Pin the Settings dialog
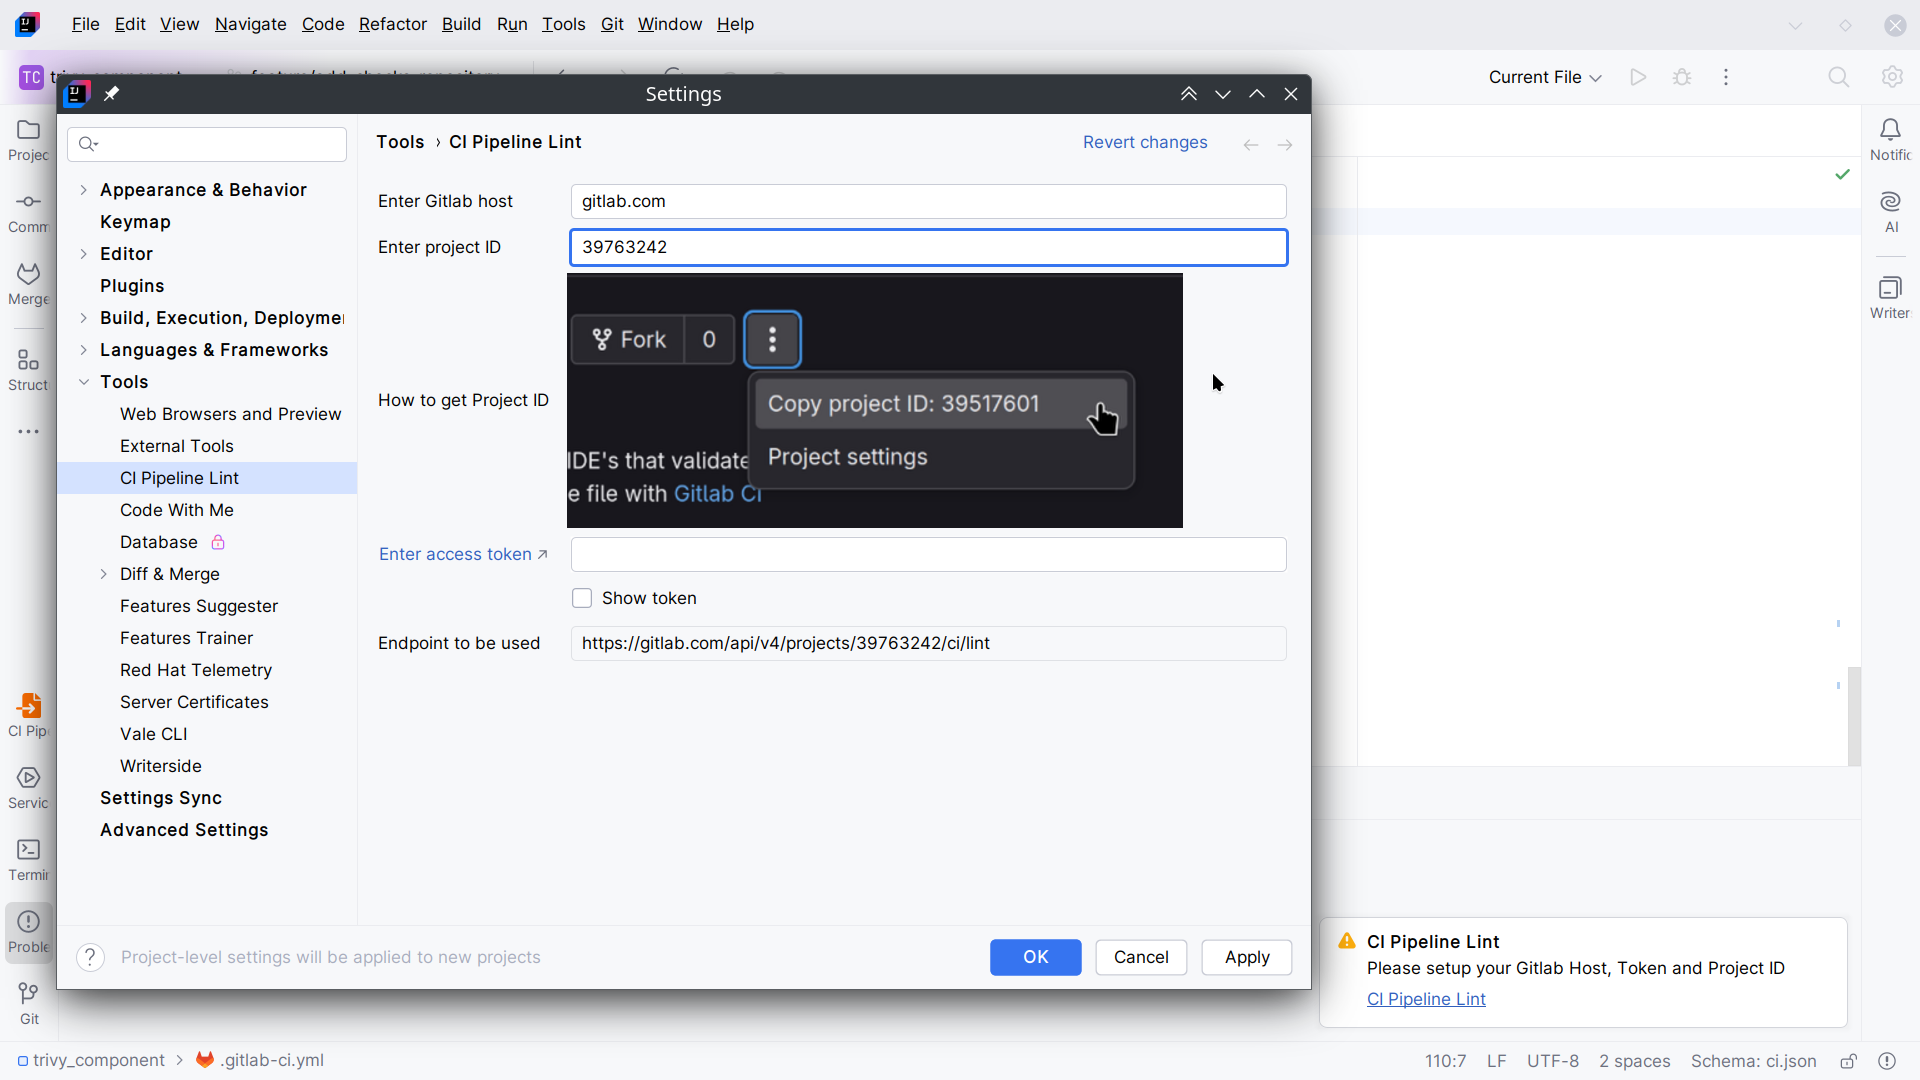This screenshot has width=1920, height=1080. 112,94
